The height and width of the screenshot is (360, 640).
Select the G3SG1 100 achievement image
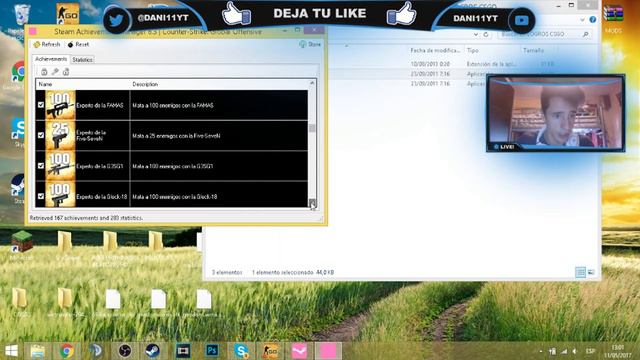coord(60,166)
